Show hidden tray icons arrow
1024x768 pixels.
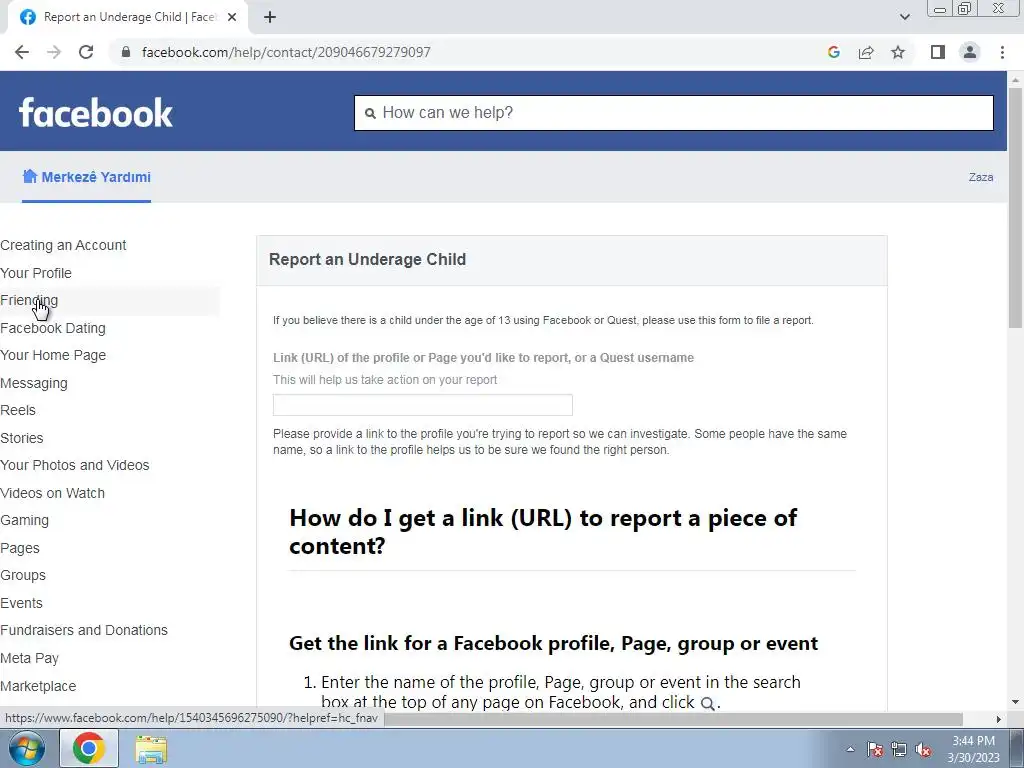coord(850,749)
